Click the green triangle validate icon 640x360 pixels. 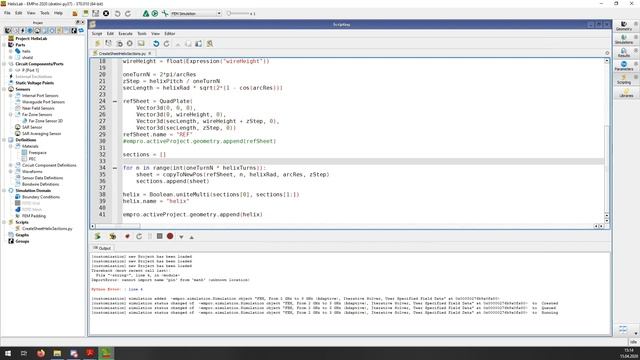click(x=146, y=13)
